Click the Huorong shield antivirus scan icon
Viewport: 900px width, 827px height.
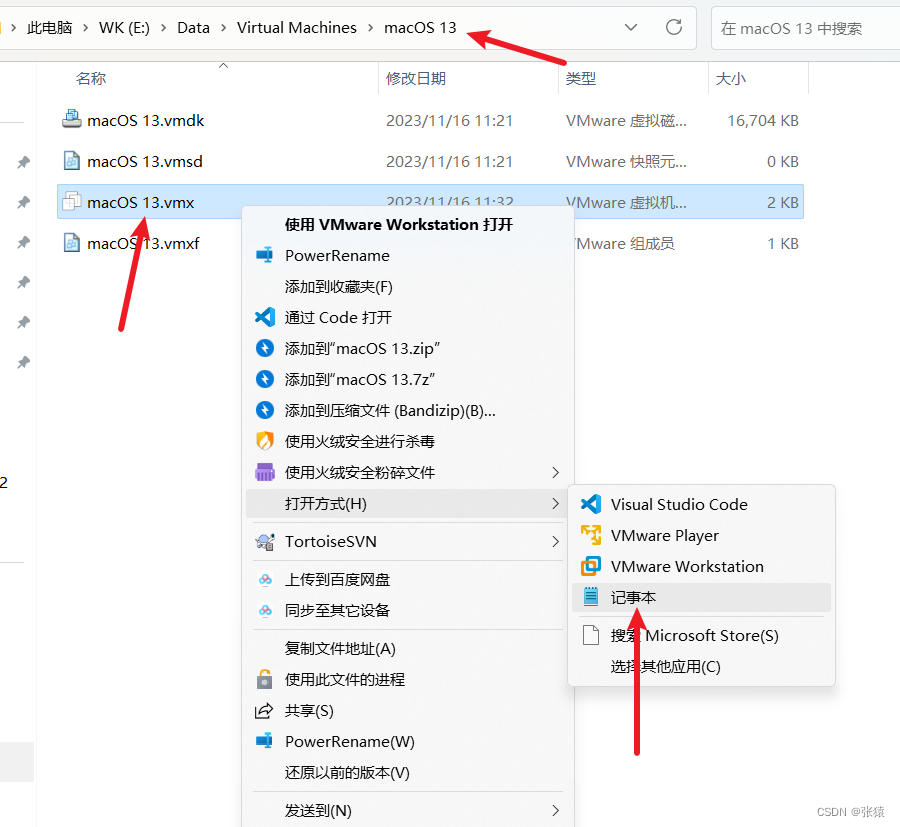point(265,441)
